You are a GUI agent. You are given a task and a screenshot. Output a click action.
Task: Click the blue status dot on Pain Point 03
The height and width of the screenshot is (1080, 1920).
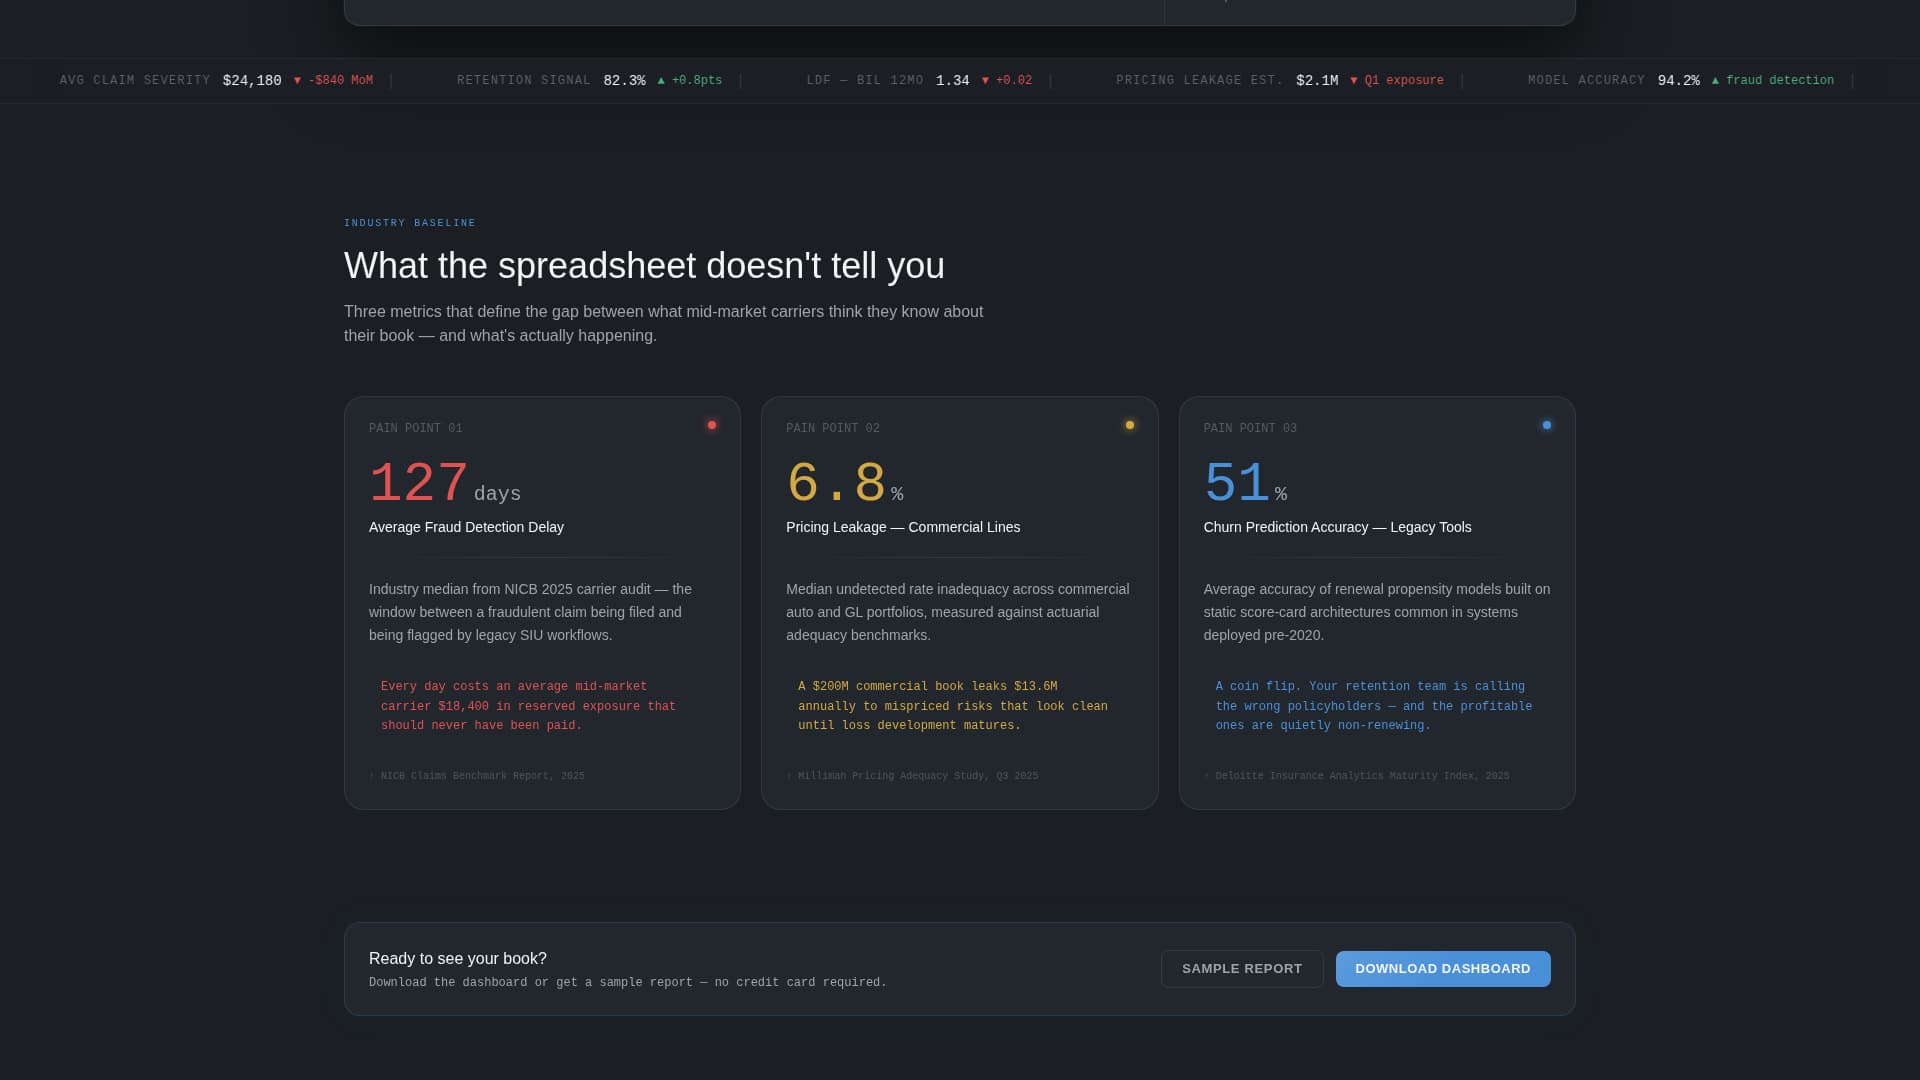click(1546, 424)
